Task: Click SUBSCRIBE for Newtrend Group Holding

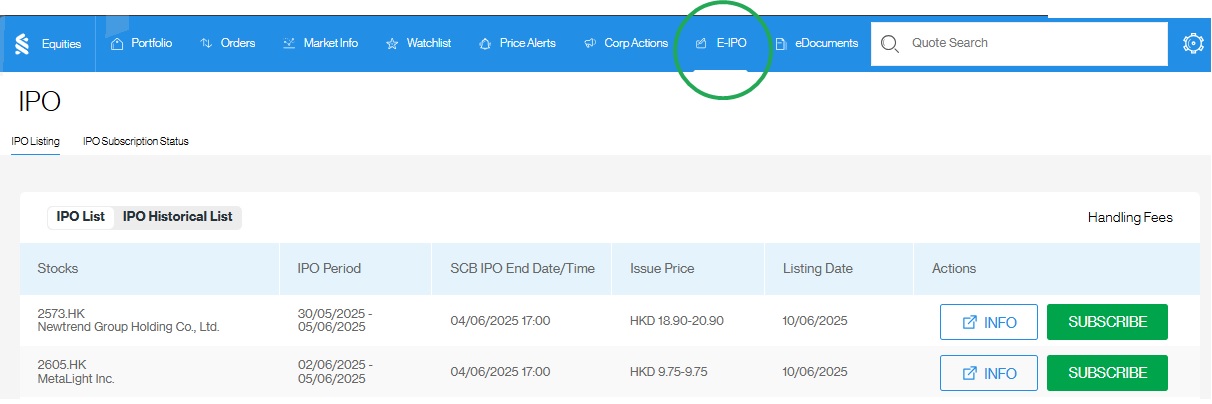Action: click(x=1107, y=322)
